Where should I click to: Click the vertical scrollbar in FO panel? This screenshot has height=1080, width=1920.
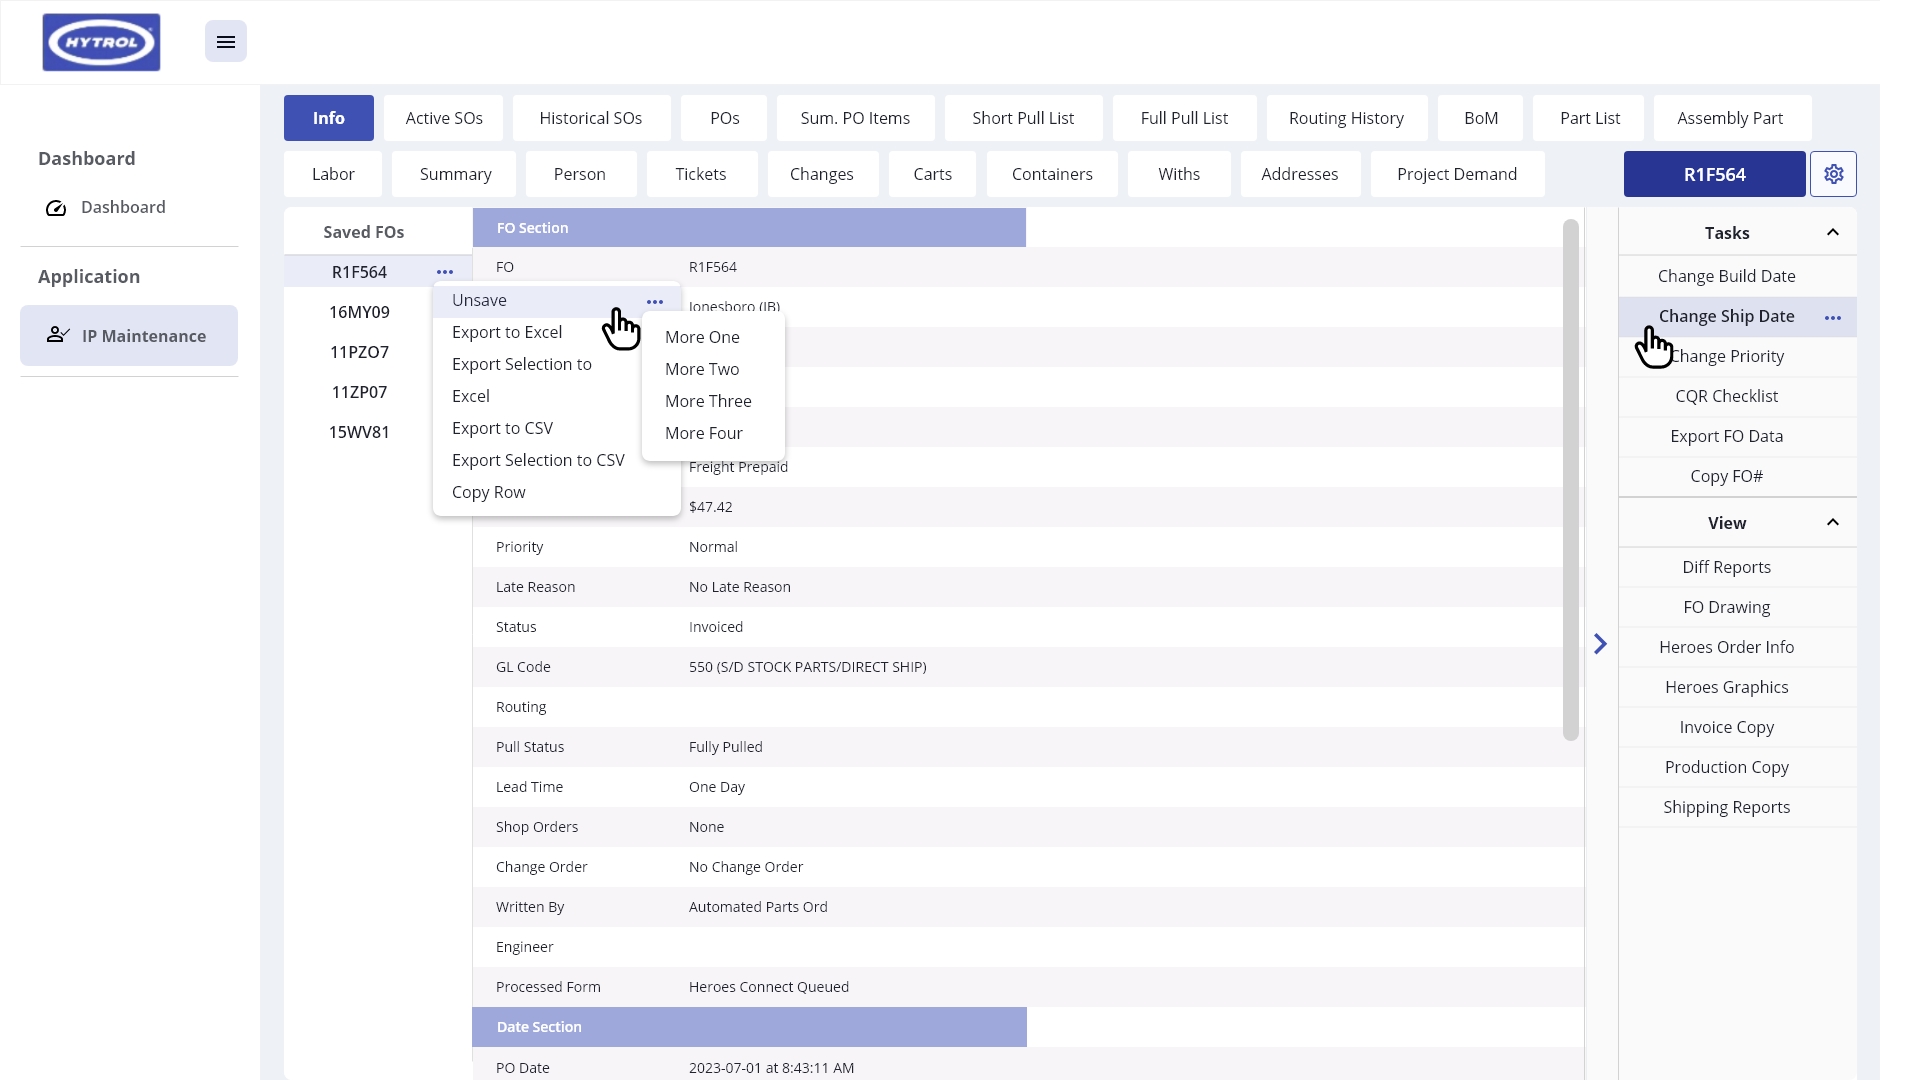pyautogui.click(x=1570, y=480)
